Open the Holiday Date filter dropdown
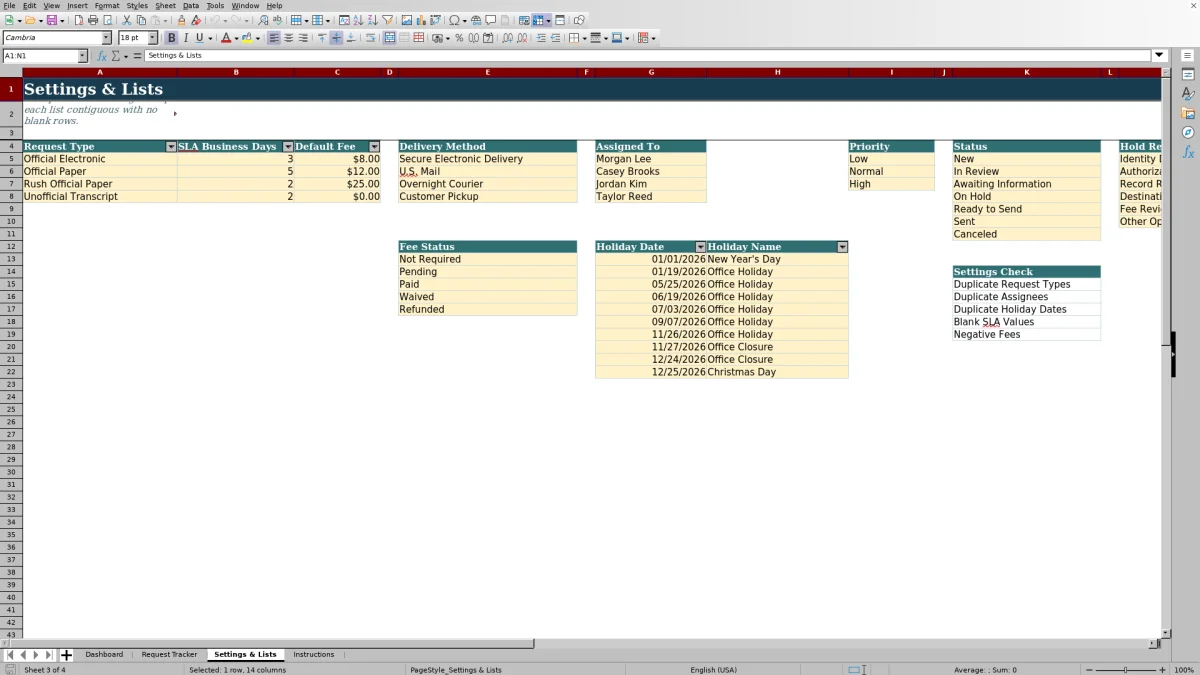The image size is (1200, 675). [700, 247]
